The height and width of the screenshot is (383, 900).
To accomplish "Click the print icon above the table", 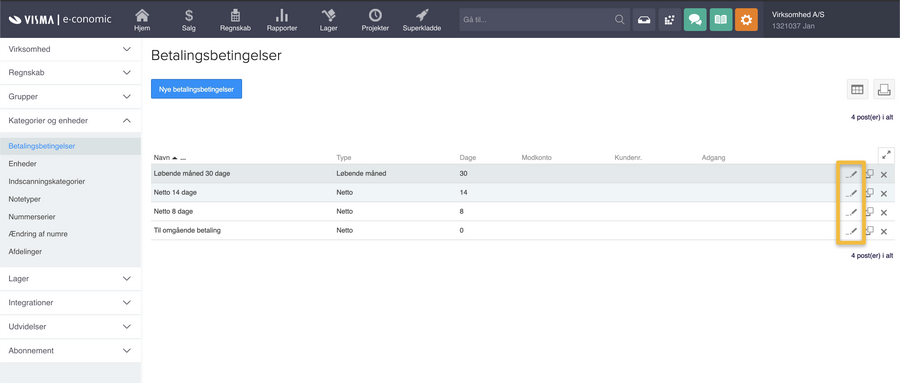I will (x=884, y=89).
